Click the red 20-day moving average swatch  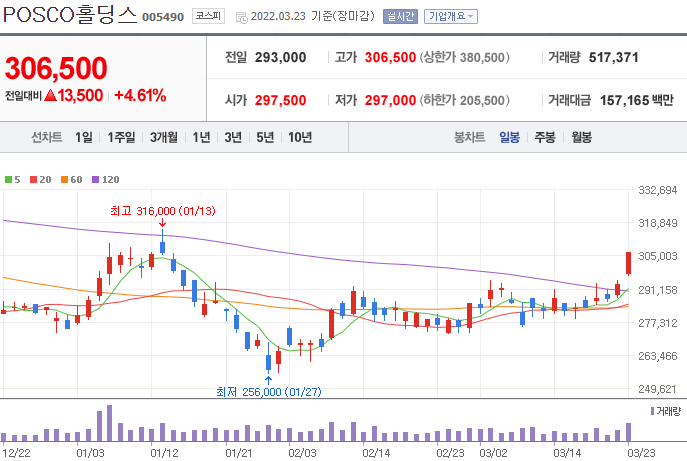coord(34,180)
